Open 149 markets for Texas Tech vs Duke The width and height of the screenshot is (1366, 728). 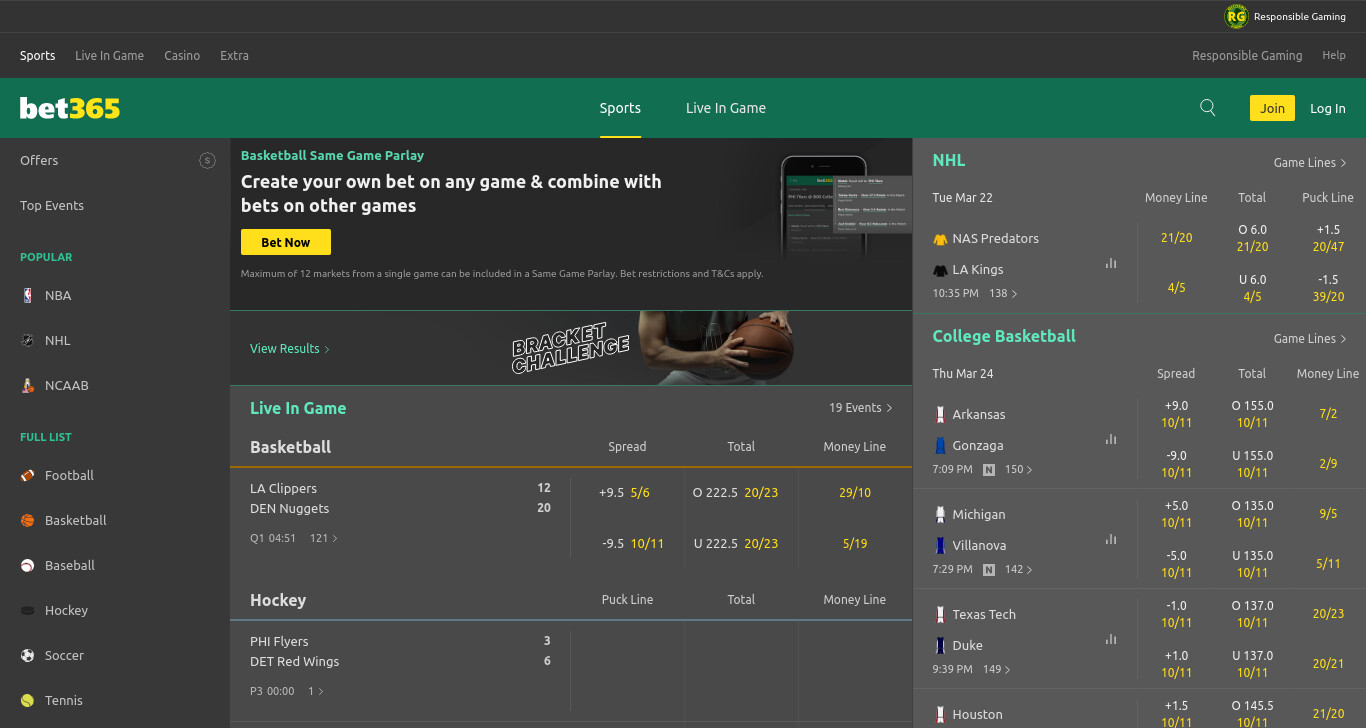click(x=997, y=669)
